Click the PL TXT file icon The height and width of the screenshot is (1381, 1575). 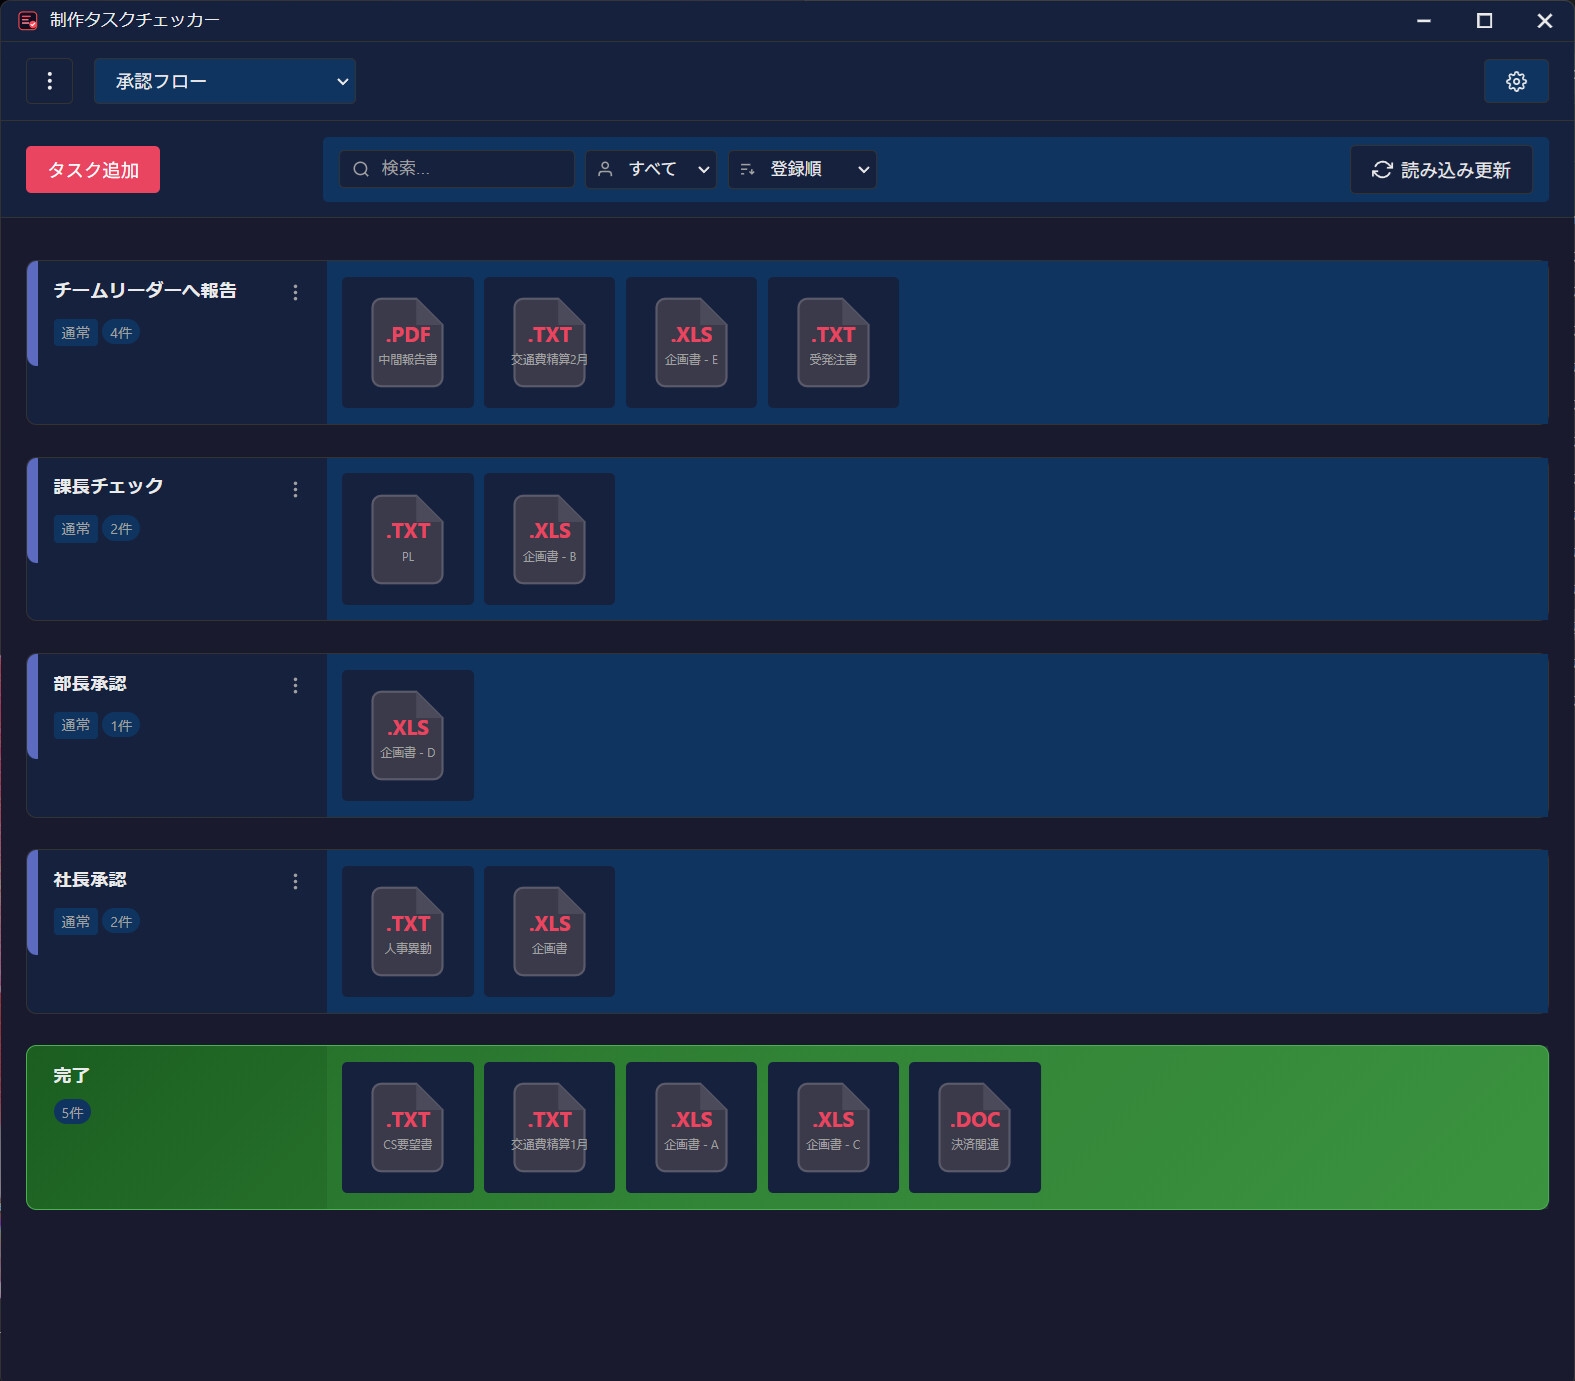[x=408, y=539]
